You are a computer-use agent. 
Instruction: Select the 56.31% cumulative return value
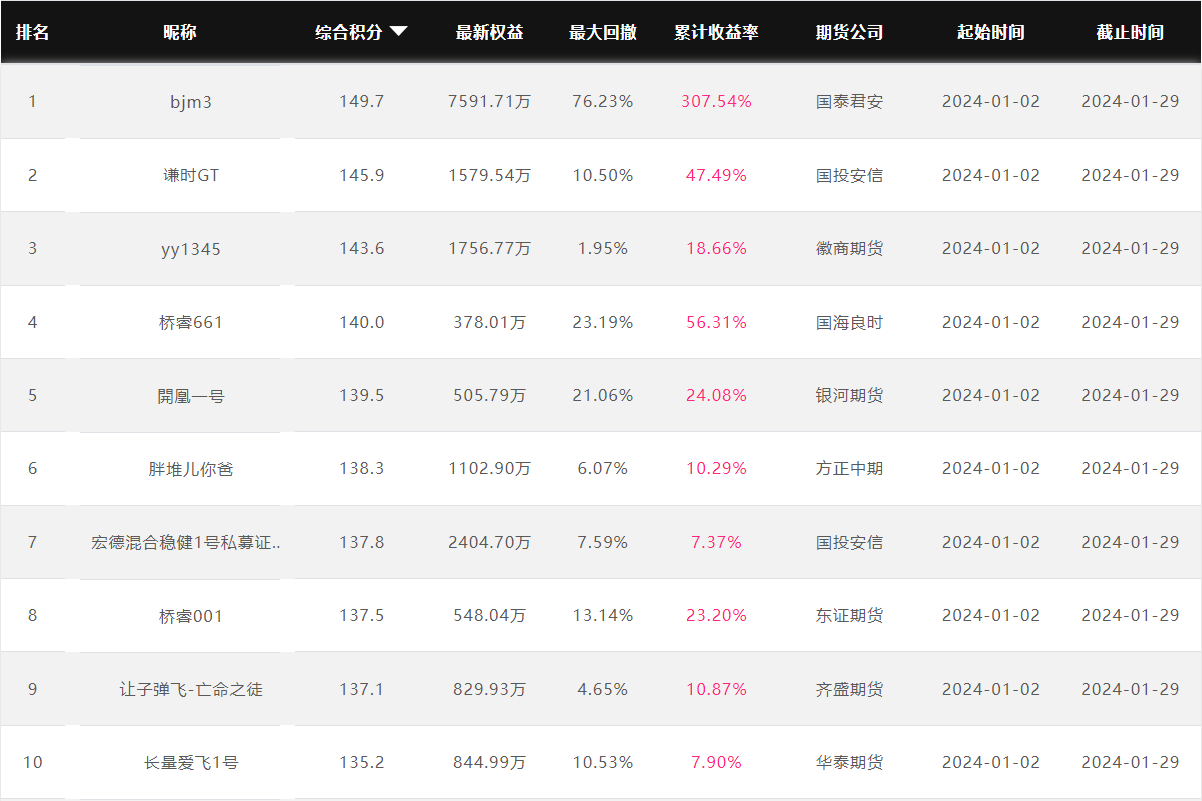(x=716, y=322)
